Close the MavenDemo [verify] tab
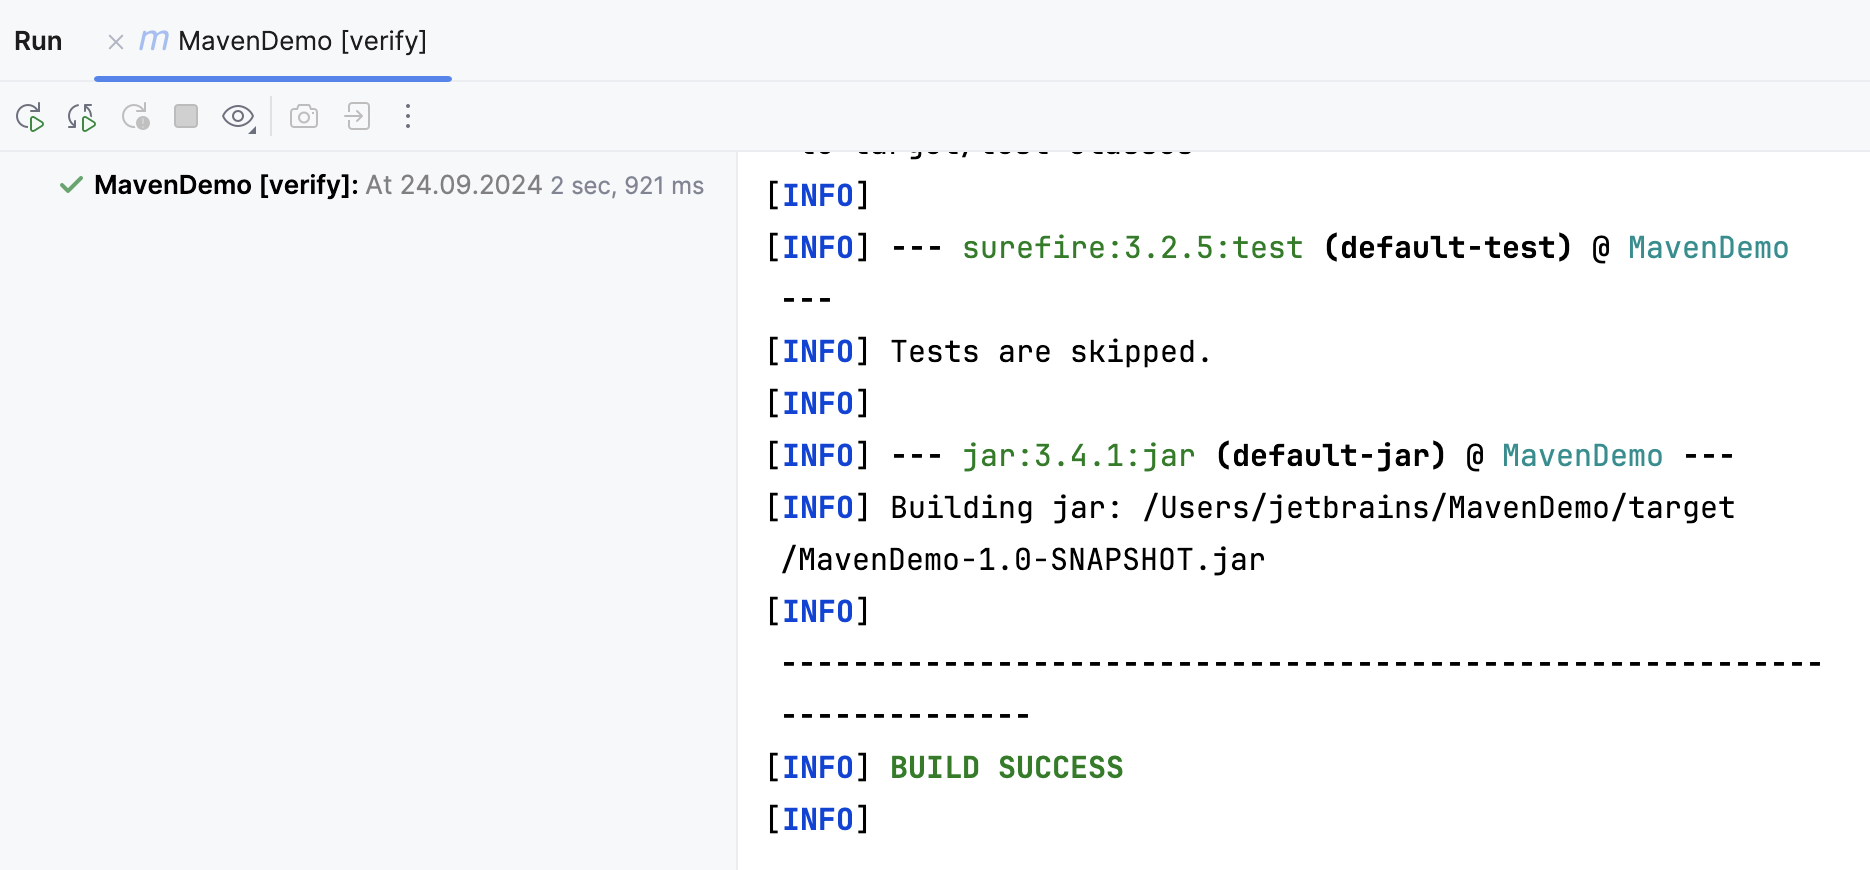 (116, 42)
